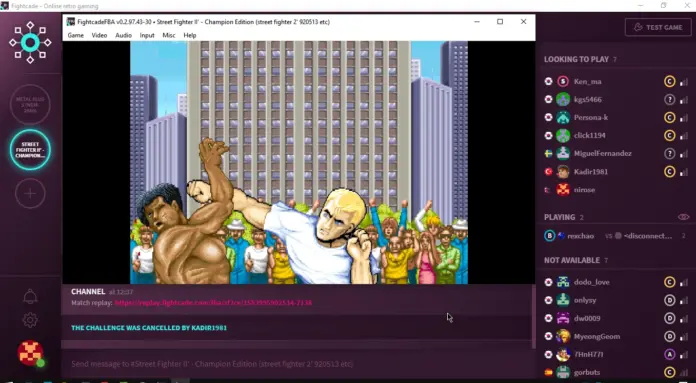Open the Help menu in FightcadeFBA
The width and height of the screenshot is (696, 383).
(x=190, y=35)
